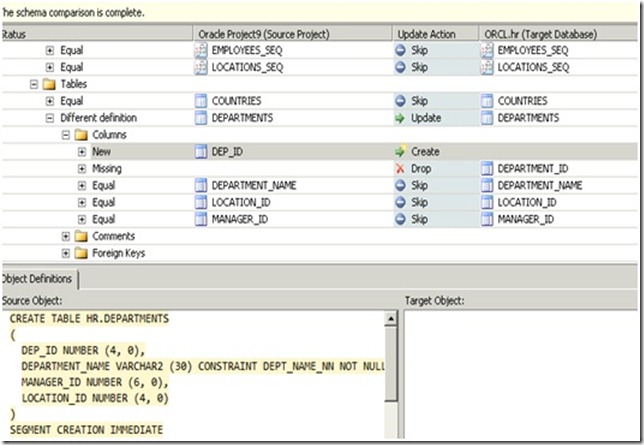Click the Status column header
Screen dimensions: 644x445
[x=97, y=34]
